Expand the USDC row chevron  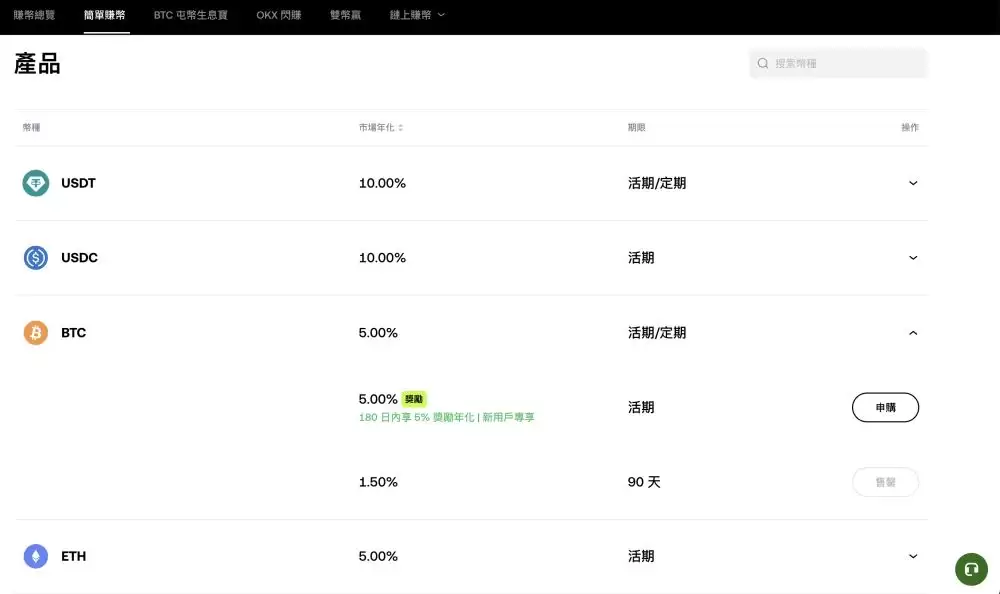[912, 257]
